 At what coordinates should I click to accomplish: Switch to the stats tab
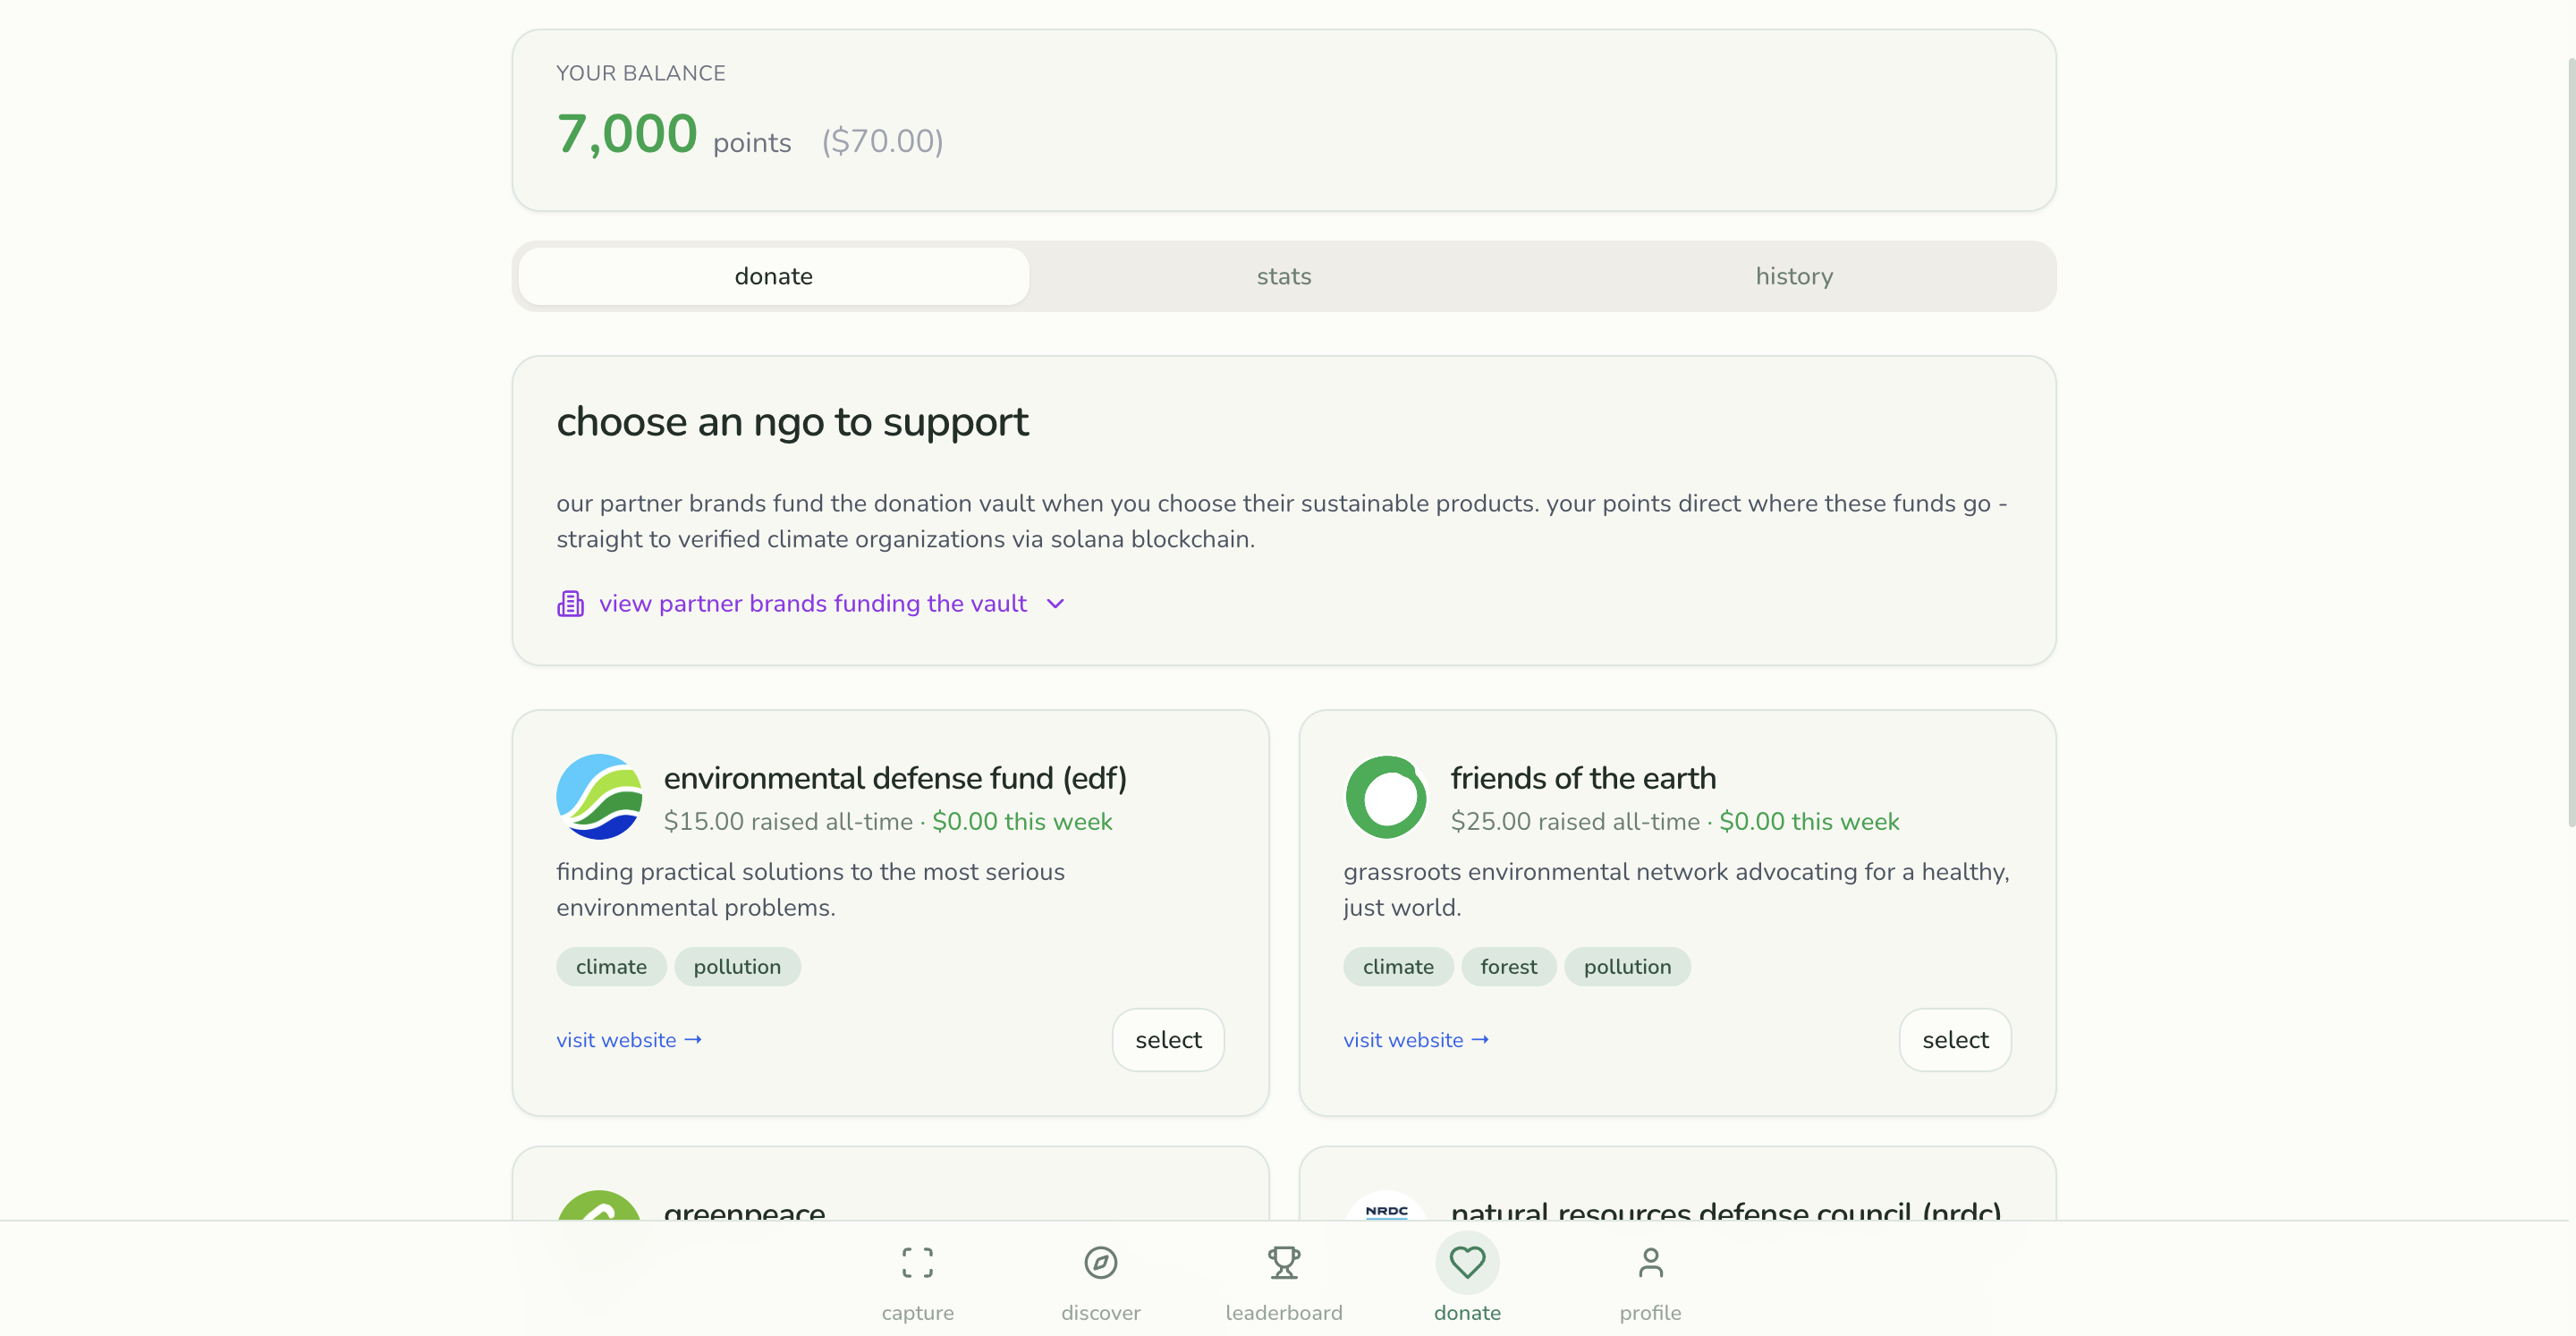[x=1284, y=276]
